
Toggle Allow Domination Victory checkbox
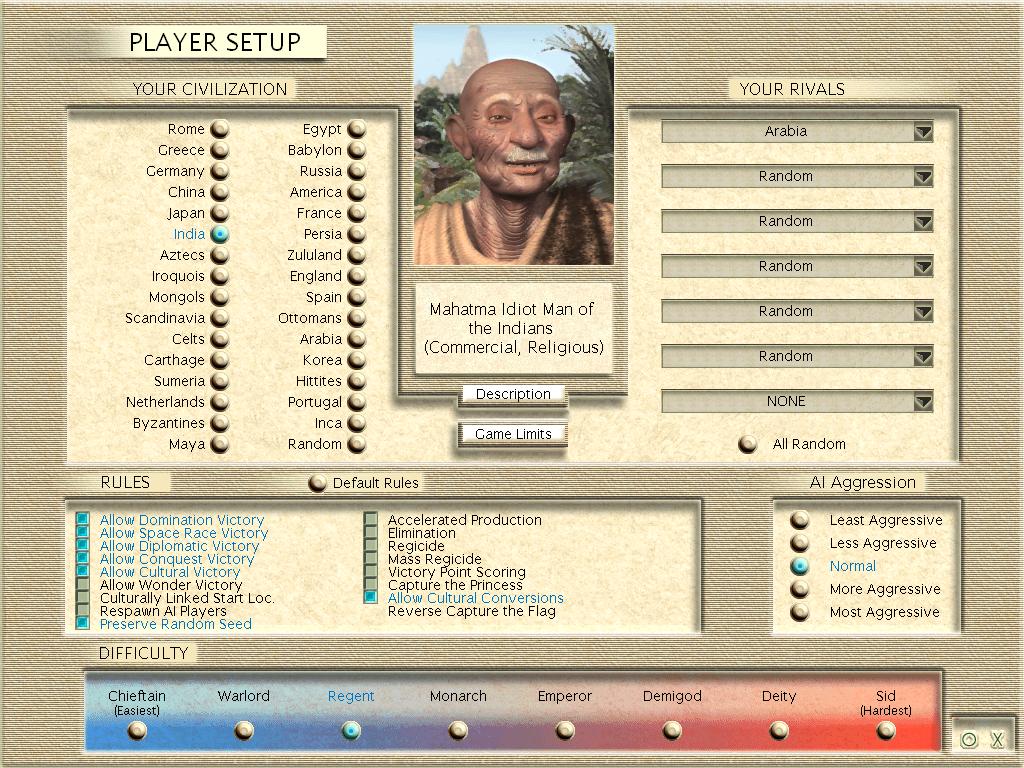(x=82, y=519)
